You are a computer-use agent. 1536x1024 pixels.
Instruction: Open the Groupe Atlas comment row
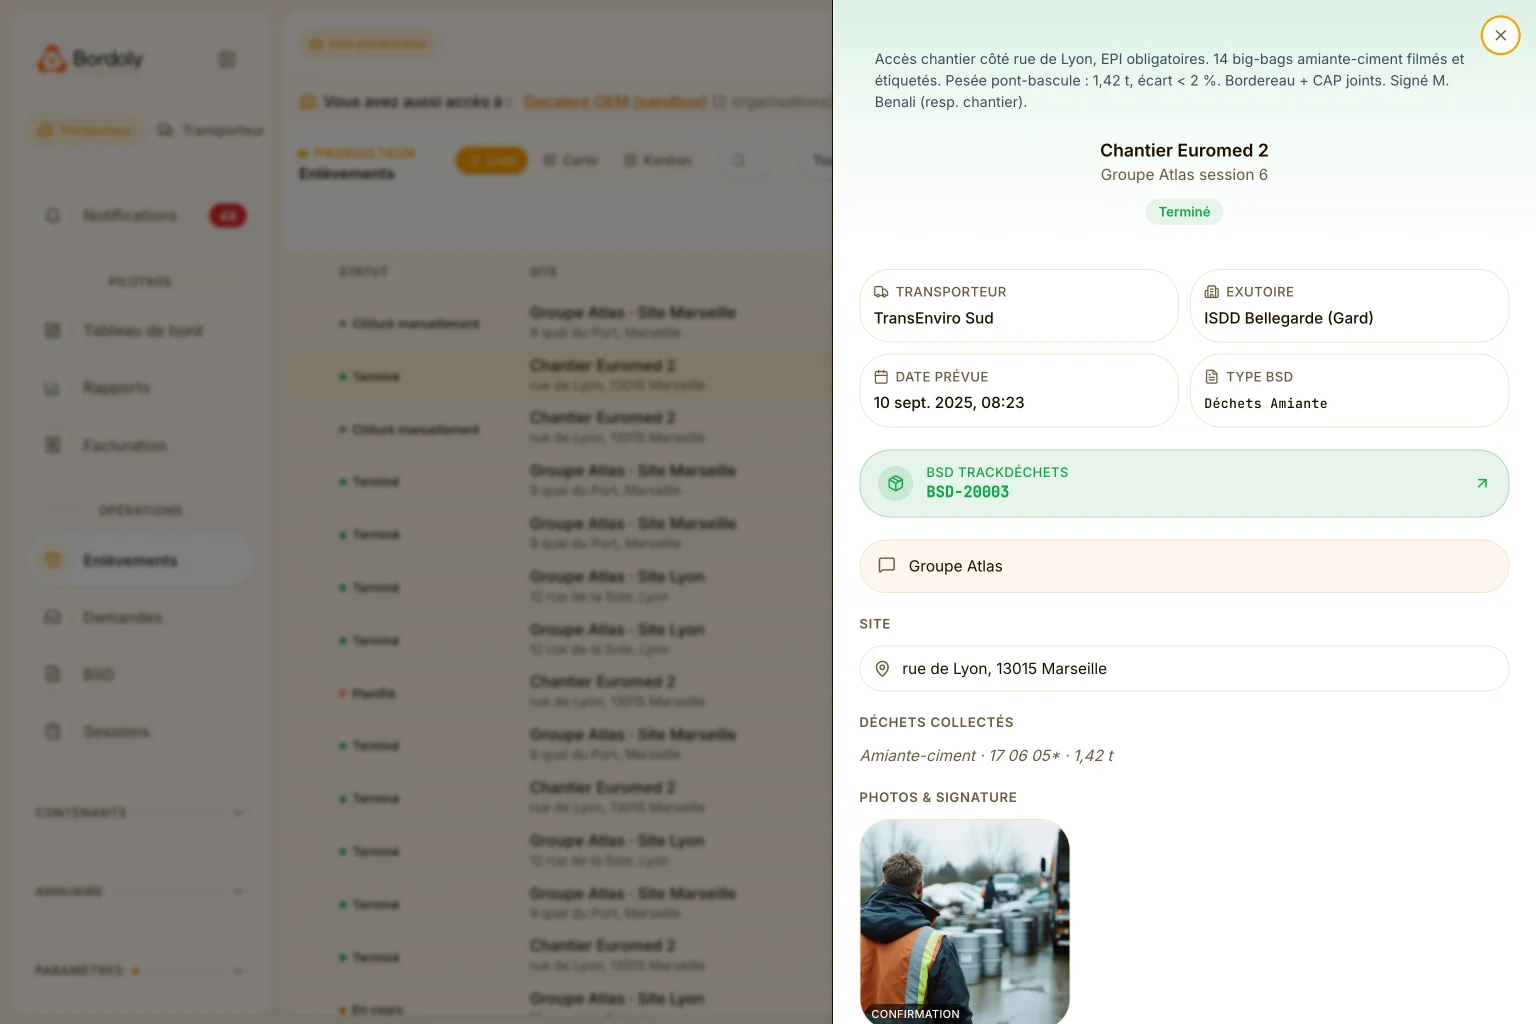click(1184, 566)
